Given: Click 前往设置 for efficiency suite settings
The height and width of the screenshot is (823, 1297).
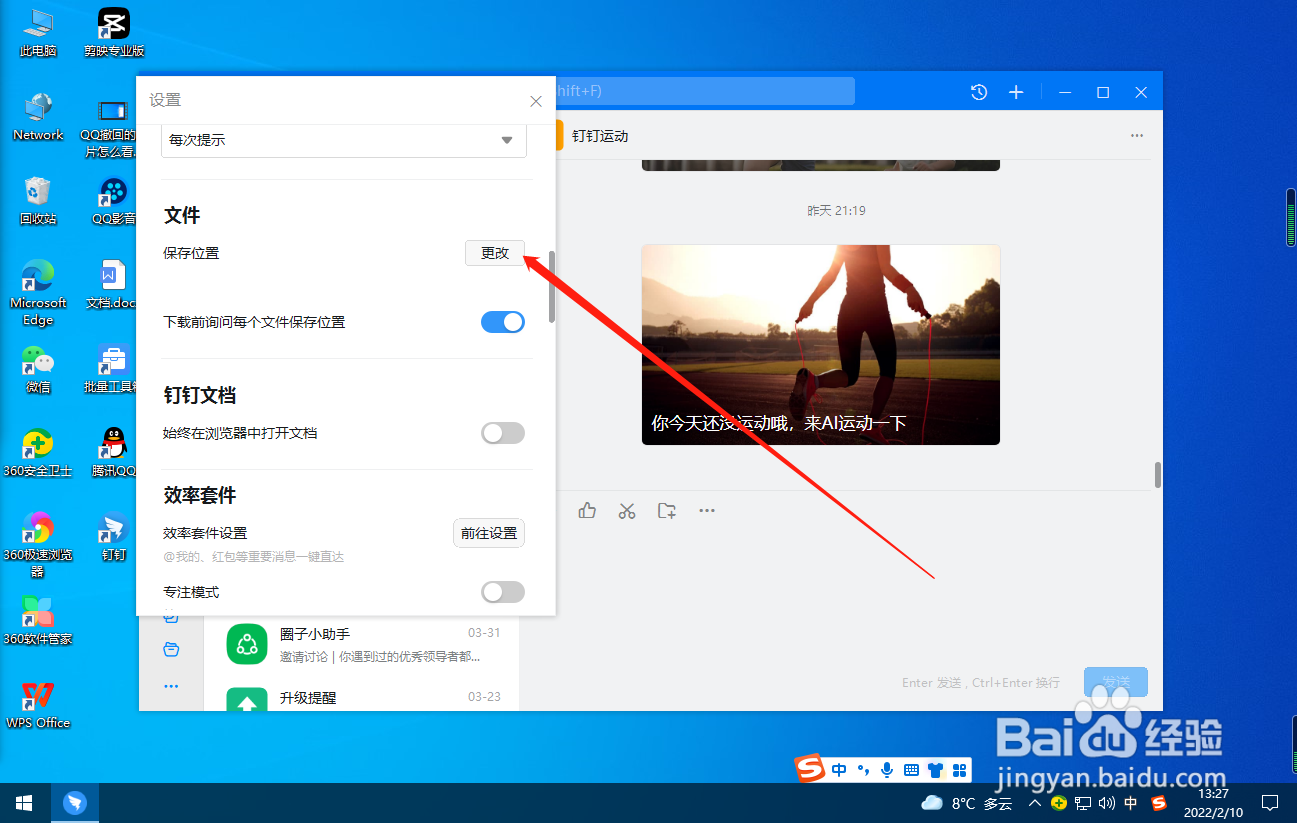Looking at the screenshot, I should [488, 532].
